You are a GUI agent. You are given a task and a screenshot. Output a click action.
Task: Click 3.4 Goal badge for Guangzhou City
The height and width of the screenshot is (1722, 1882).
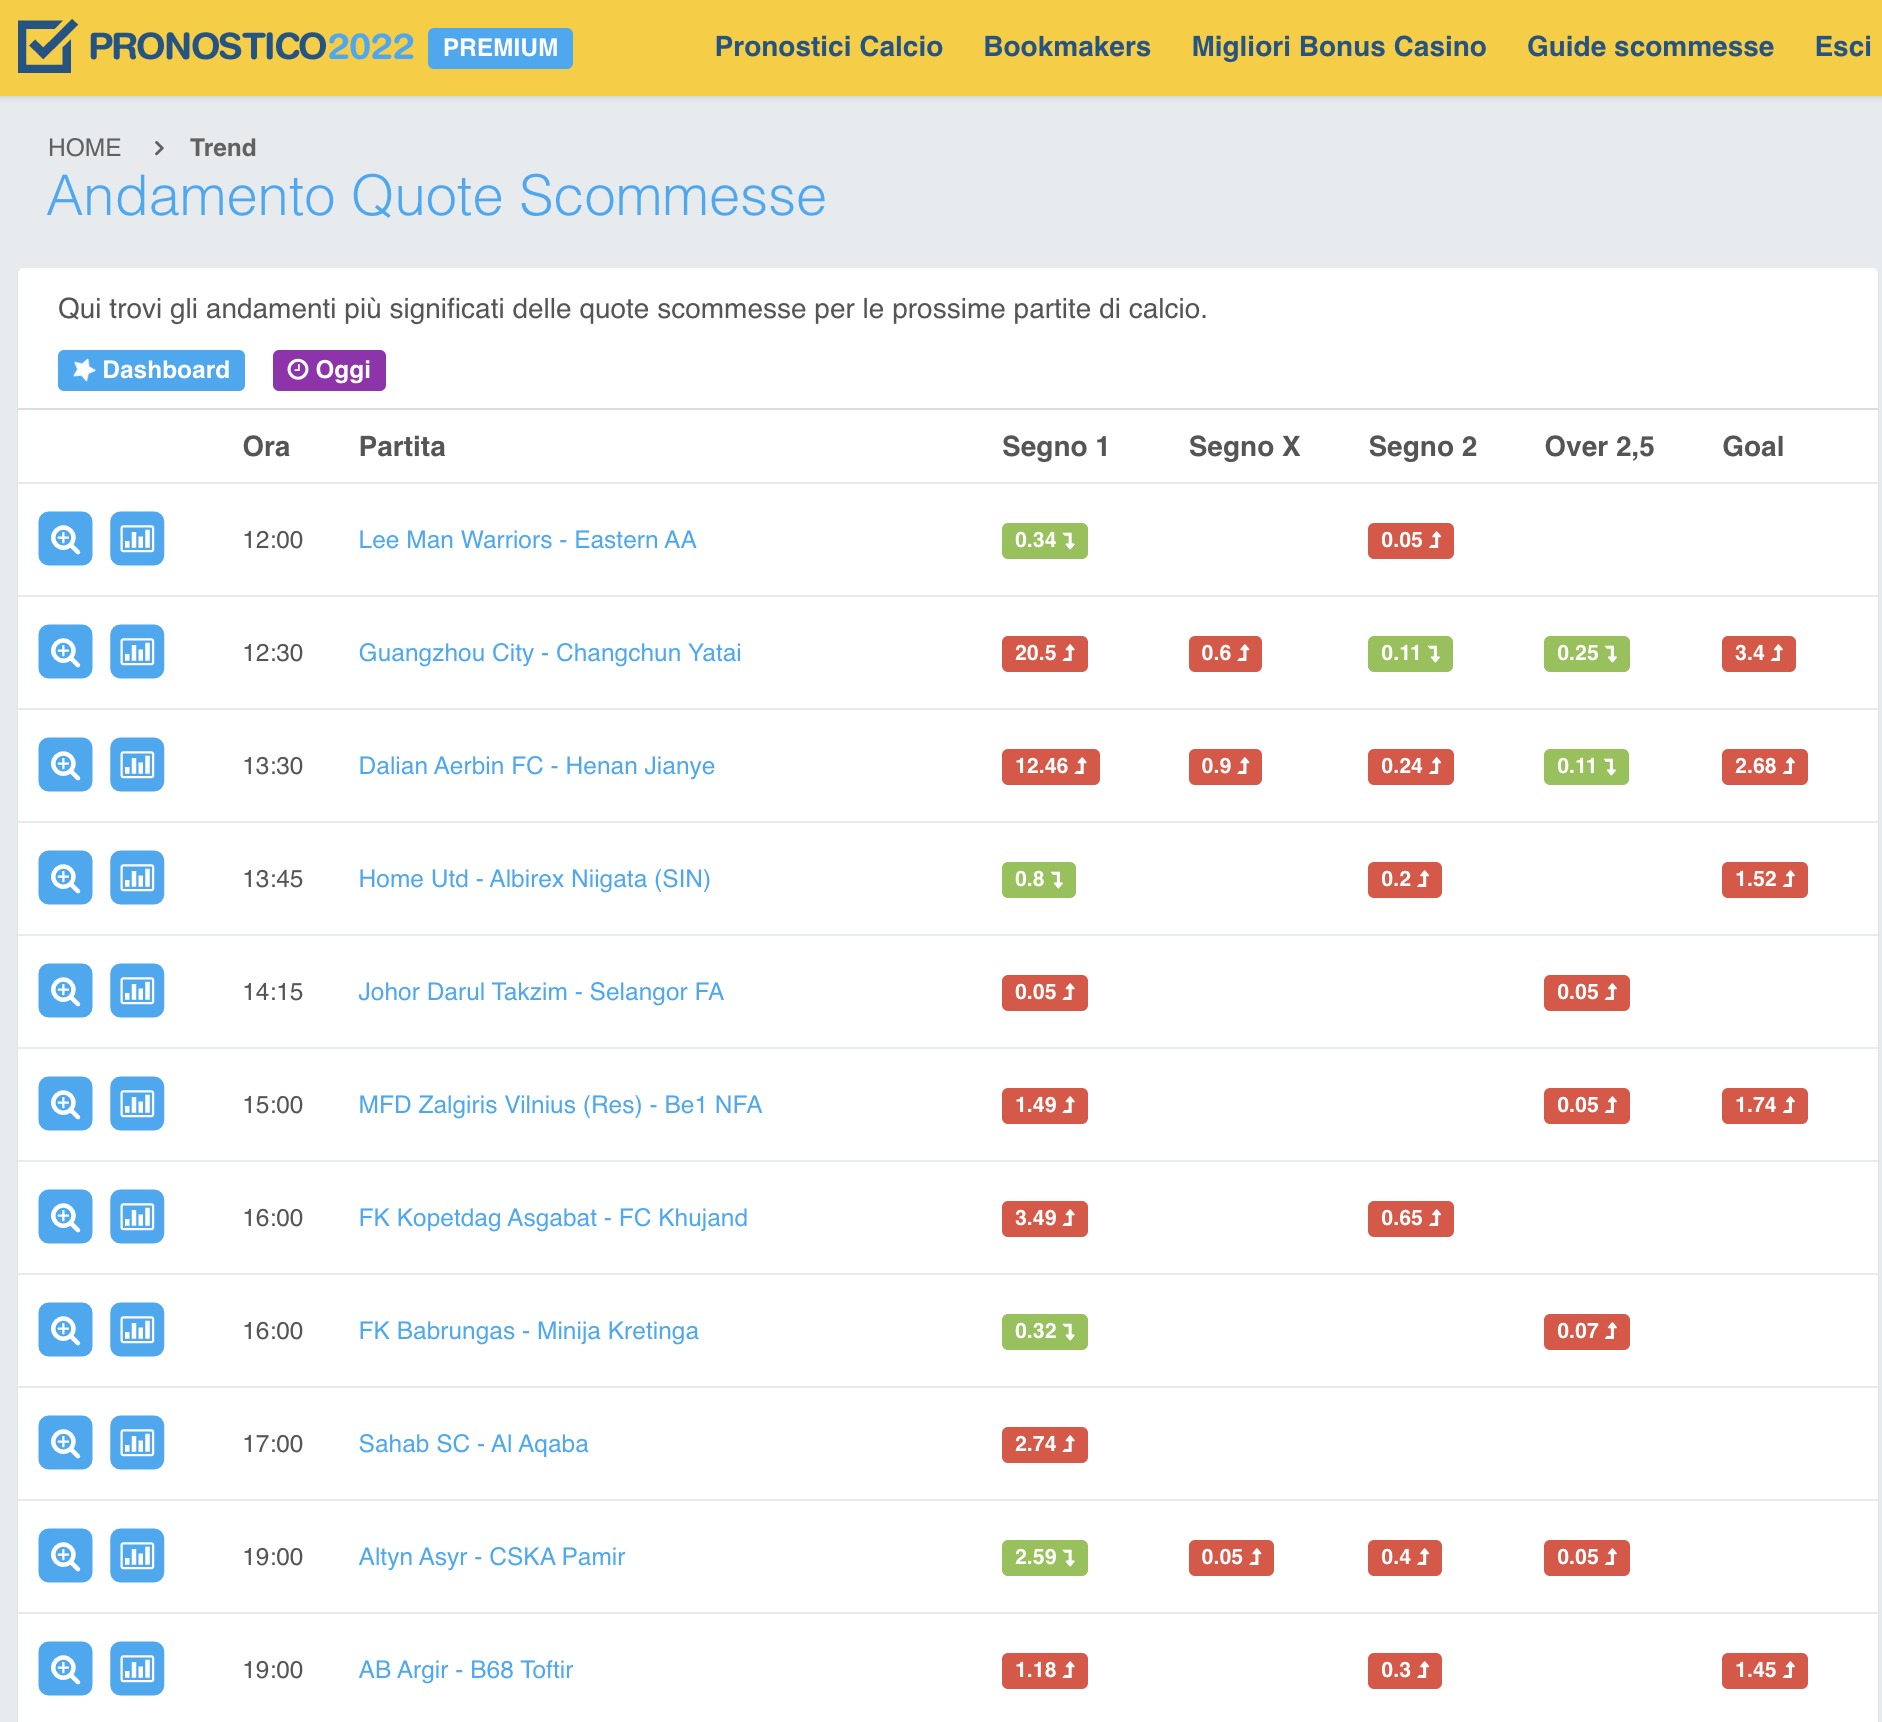1758,653
